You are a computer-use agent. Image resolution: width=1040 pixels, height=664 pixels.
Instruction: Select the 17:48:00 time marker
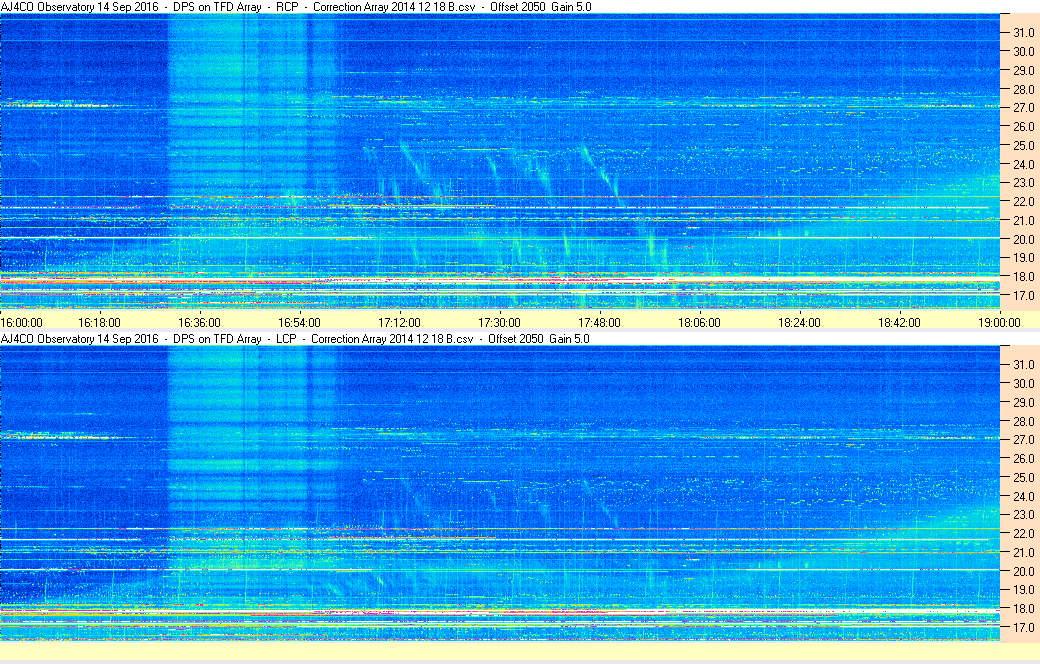coord(599,323)
